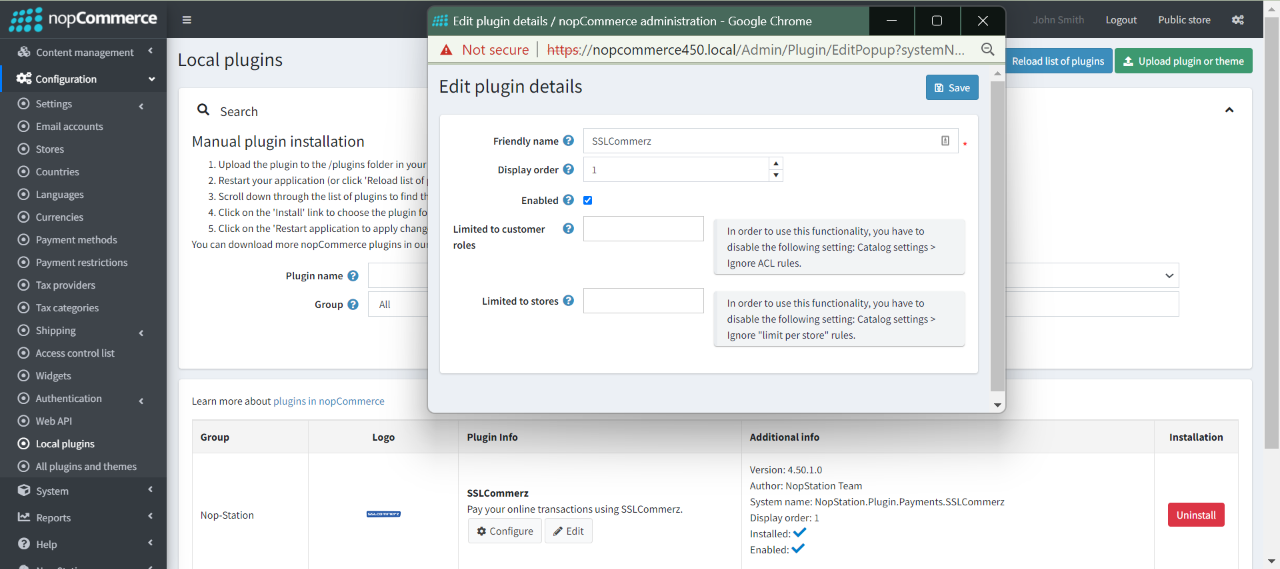
Task: Toggle the Enabled checkbox in popup
Action: pyautogui.click(x=588, y=200)
